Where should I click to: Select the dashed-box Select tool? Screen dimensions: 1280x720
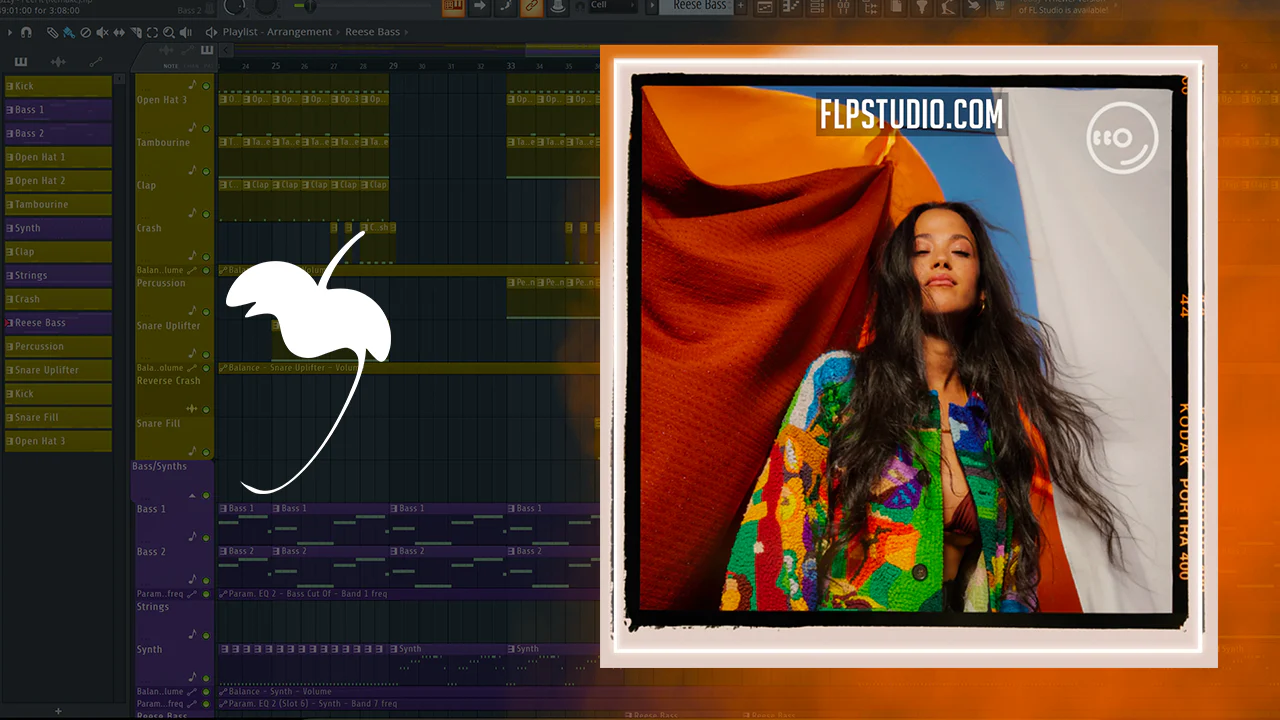(x=152, y=32)
